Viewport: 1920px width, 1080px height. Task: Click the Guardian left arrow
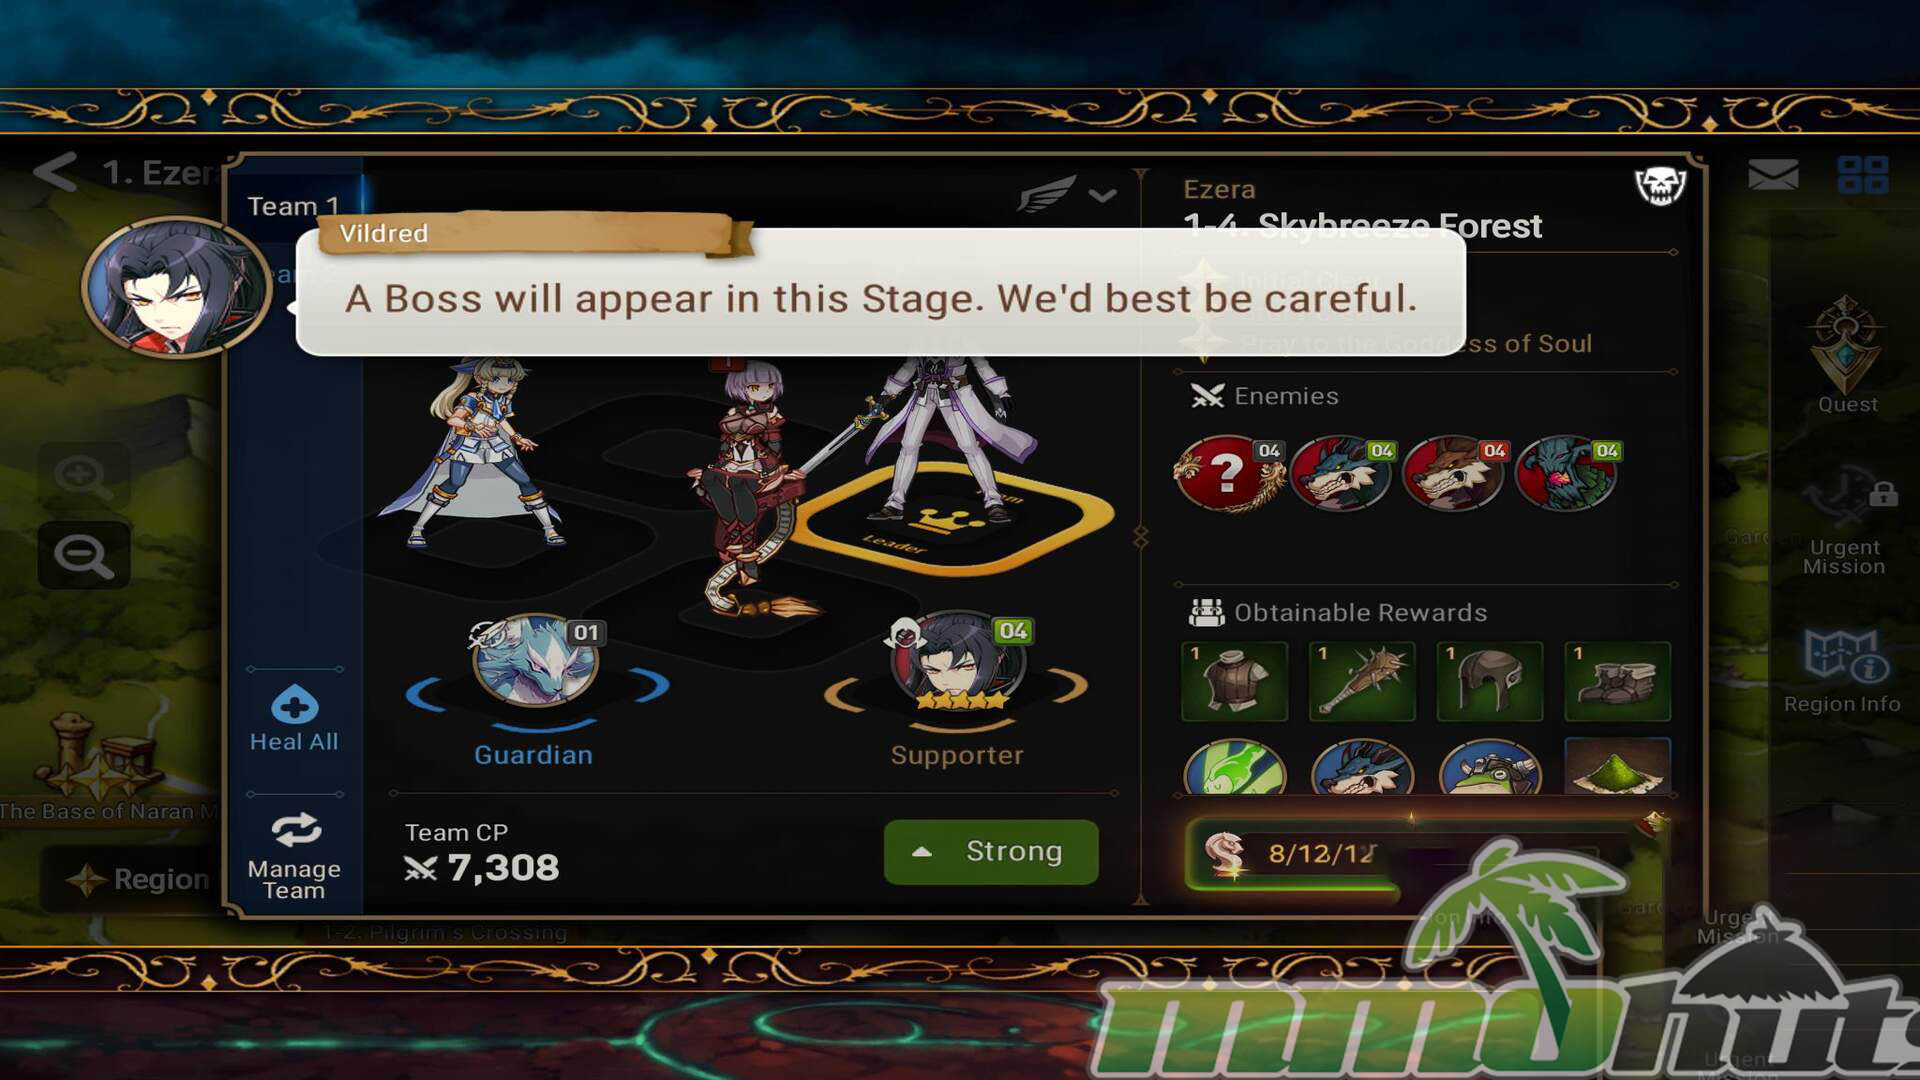point(425,694)
